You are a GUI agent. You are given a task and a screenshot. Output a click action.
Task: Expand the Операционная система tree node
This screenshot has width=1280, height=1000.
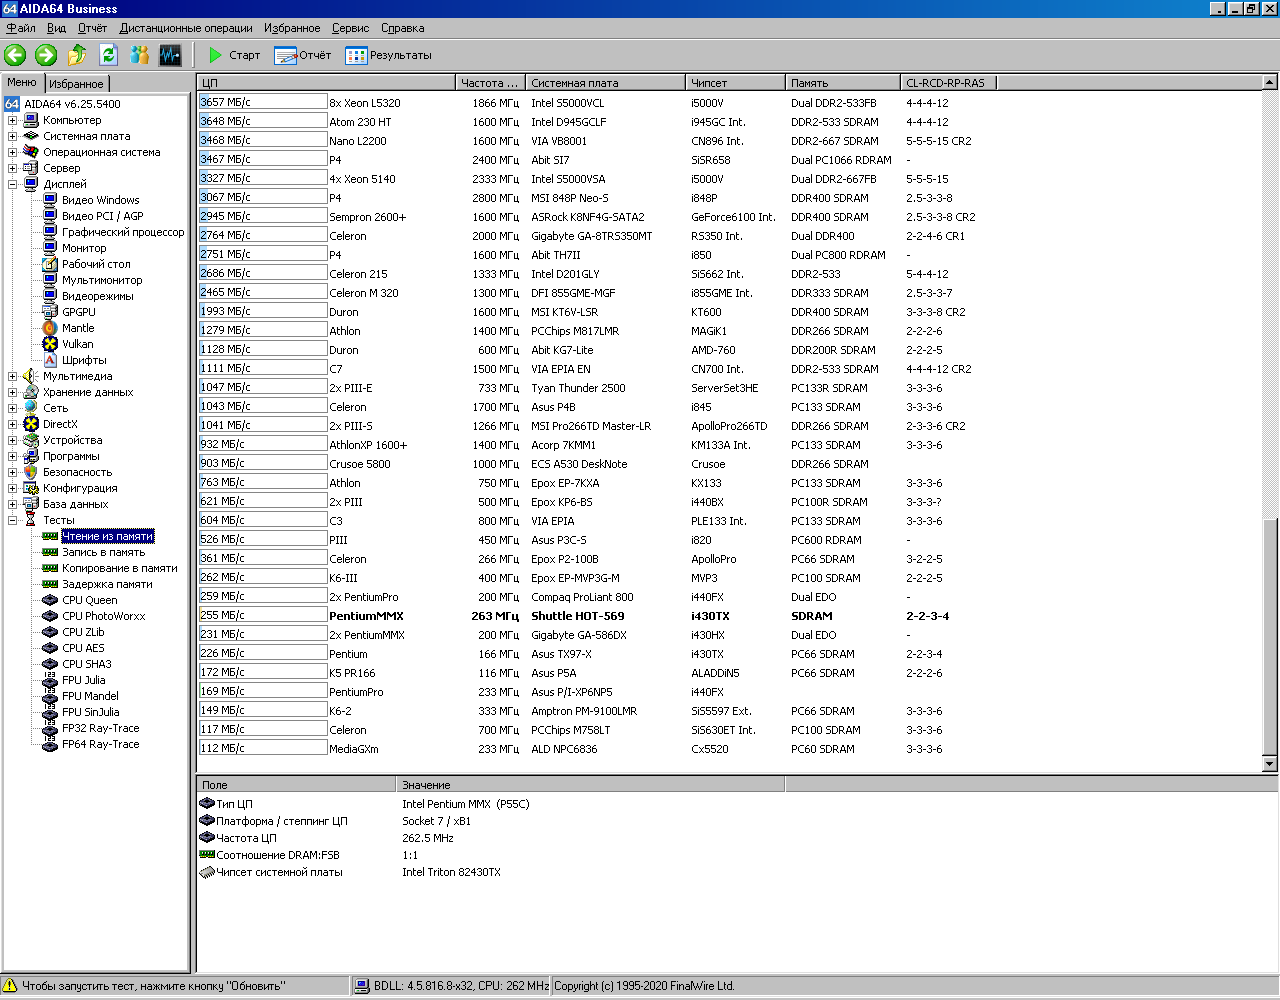[x=13, y=152]
